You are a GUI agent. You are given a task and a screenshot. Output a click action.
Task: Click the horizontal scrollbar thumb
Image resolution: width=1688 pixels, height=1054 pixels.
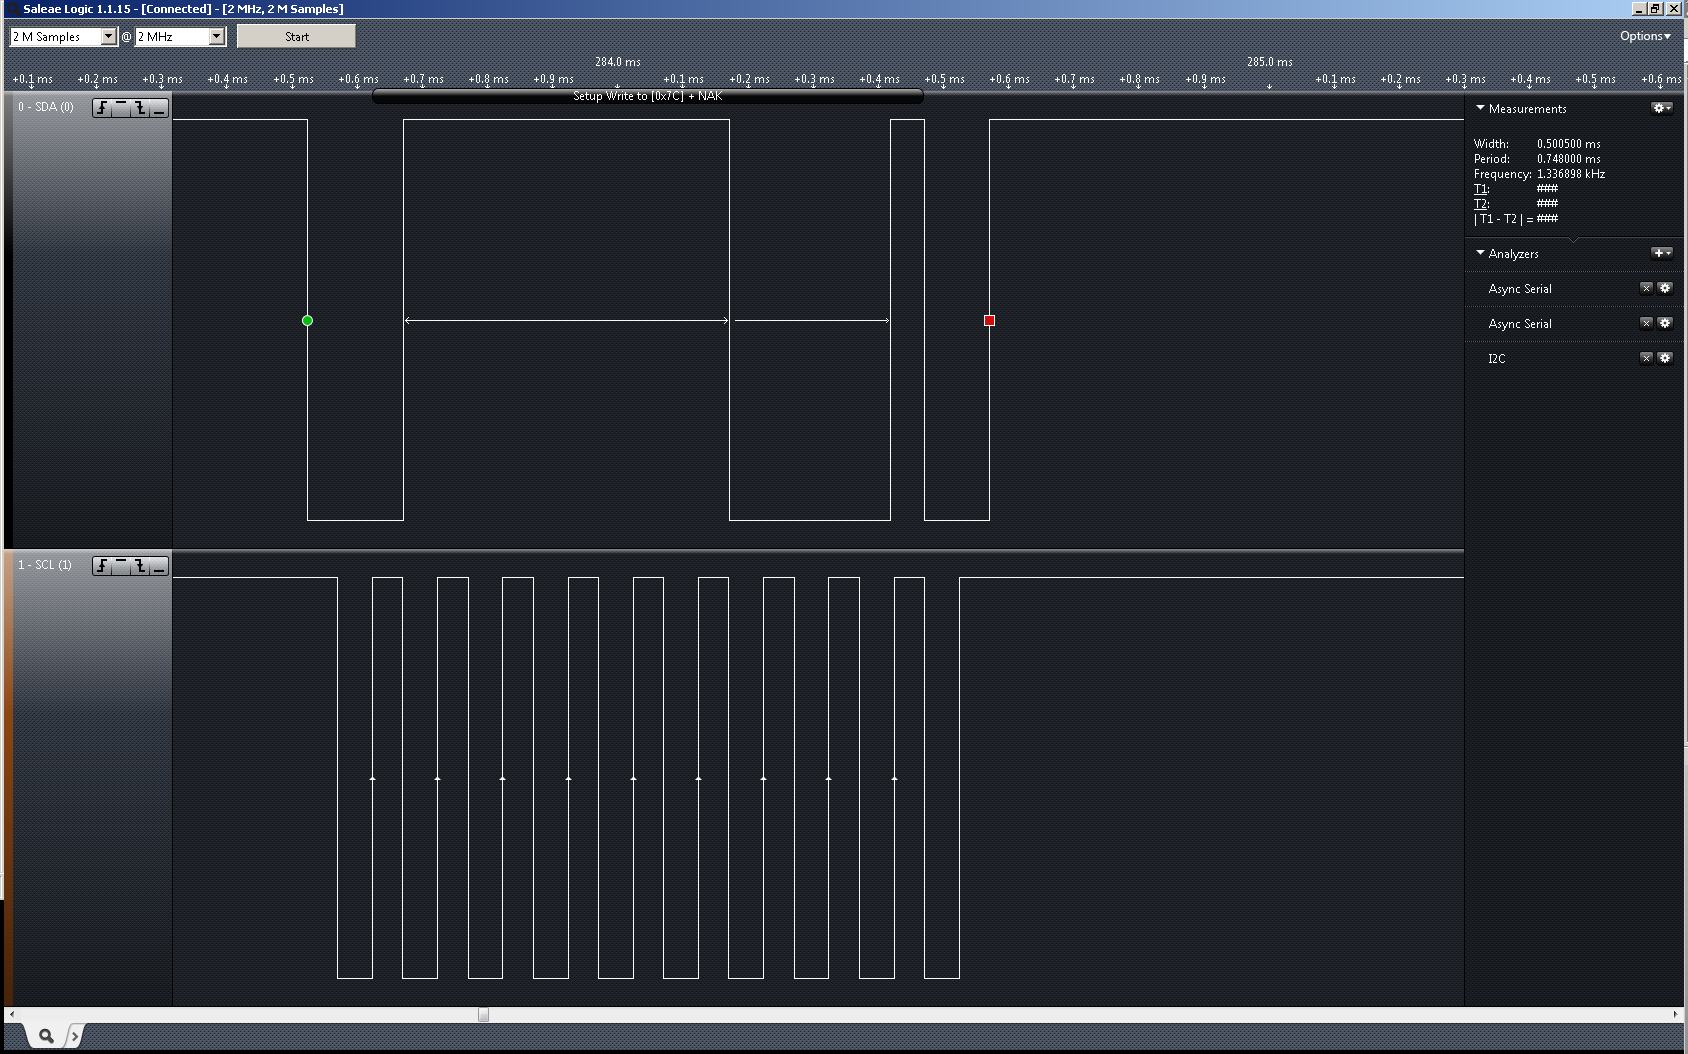coord(483,1014)
